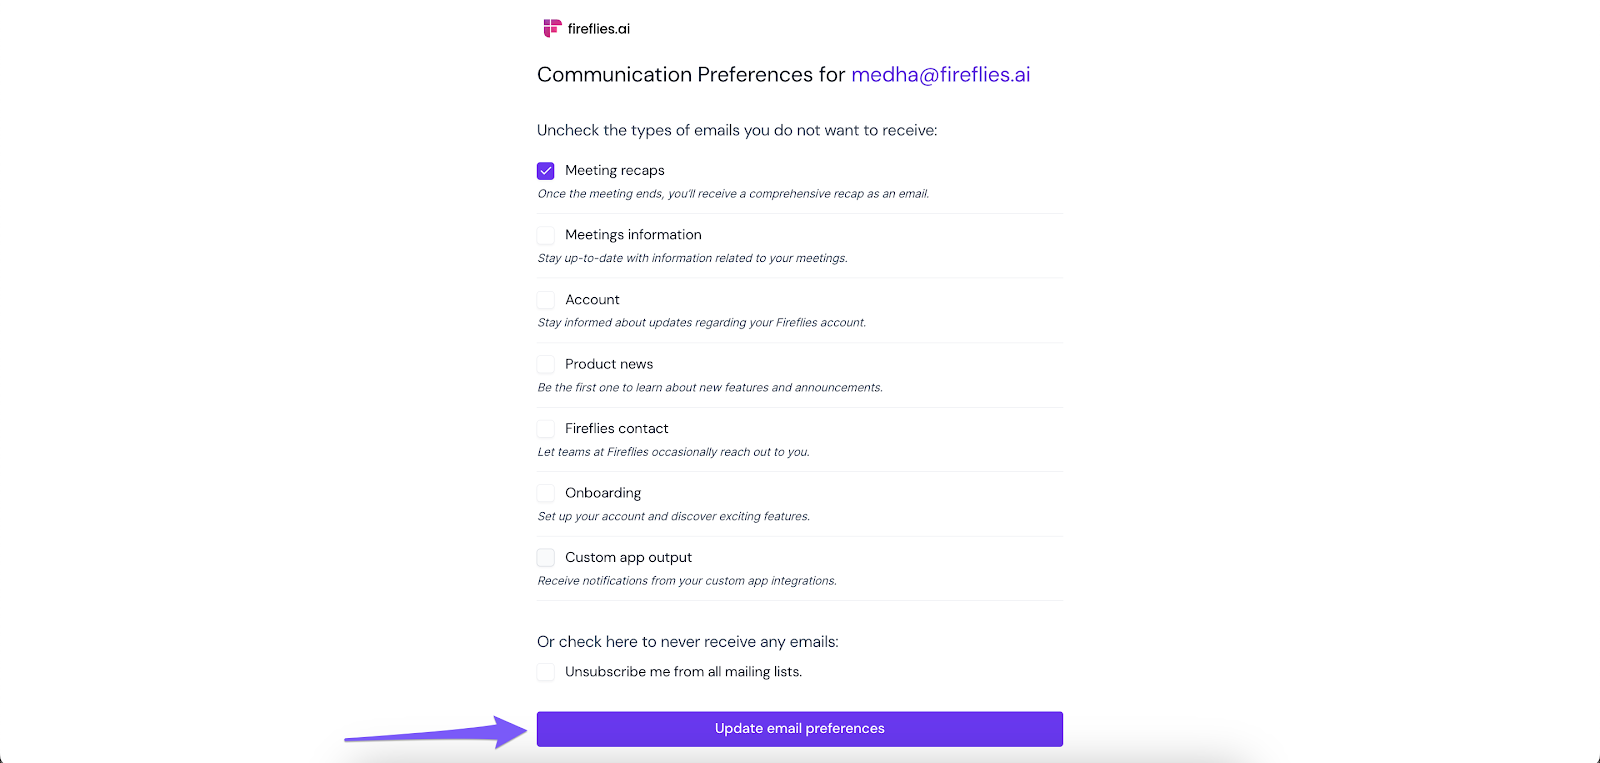Check the Product news checkbox
1600x763 pixels.
(x=546, y=364)
